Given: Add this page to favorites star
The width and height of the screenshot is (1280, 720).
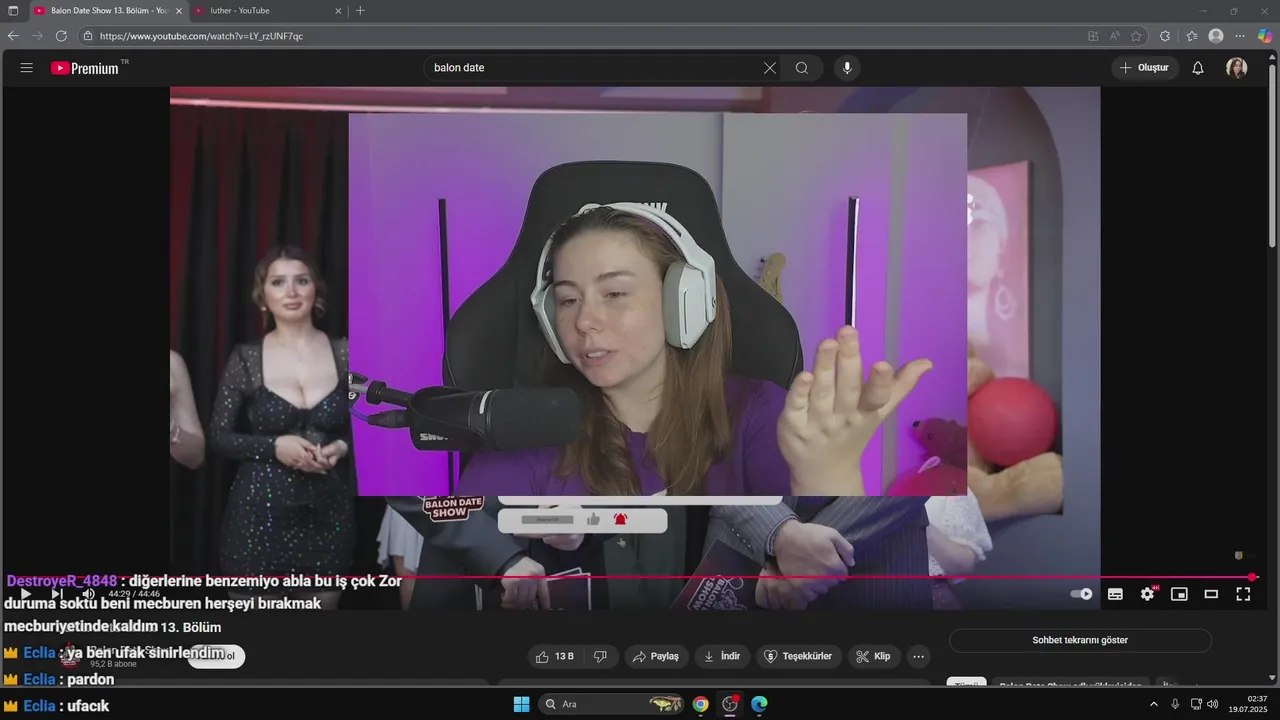Looking at the screenshot, I should pos(1136,36).
